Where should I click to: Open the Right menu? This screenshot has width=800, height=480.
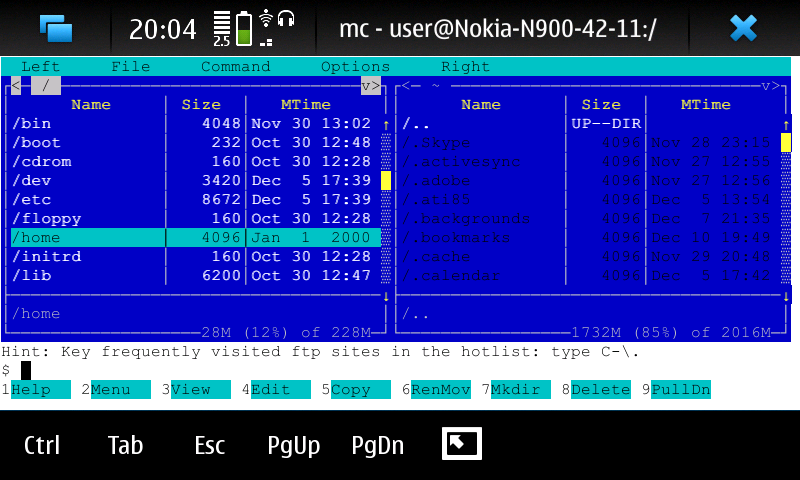(x=465, y=67)
